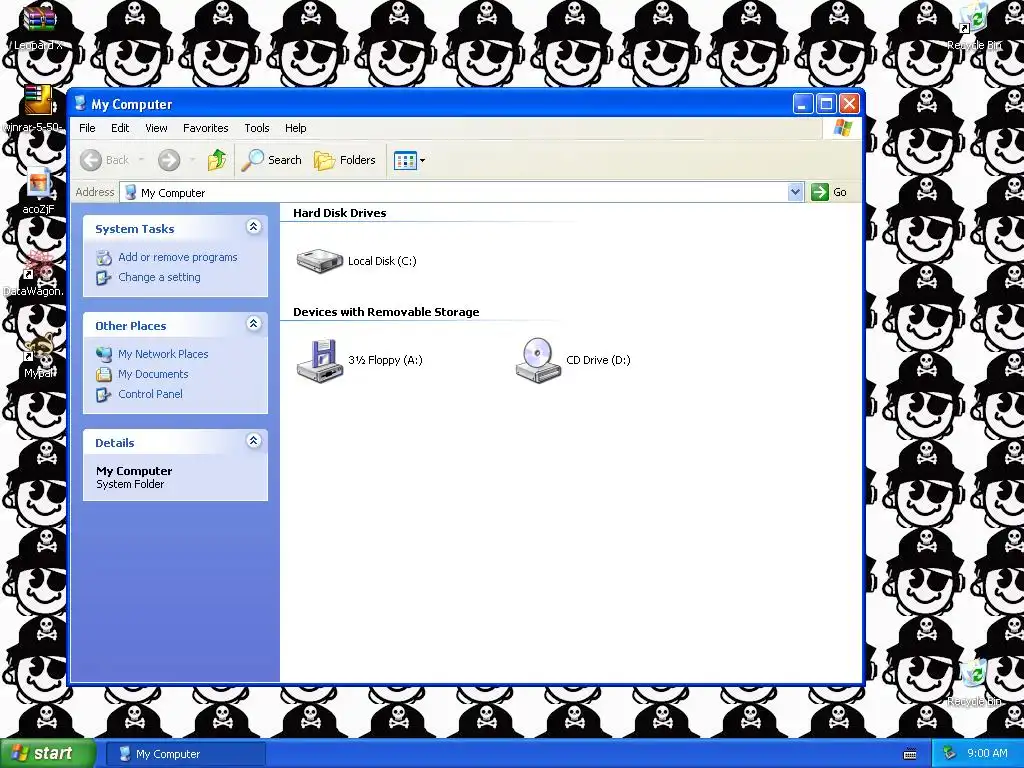Click the Forward navigation arrow
The height and width of the screenshot is (768, 1024).
168,160
